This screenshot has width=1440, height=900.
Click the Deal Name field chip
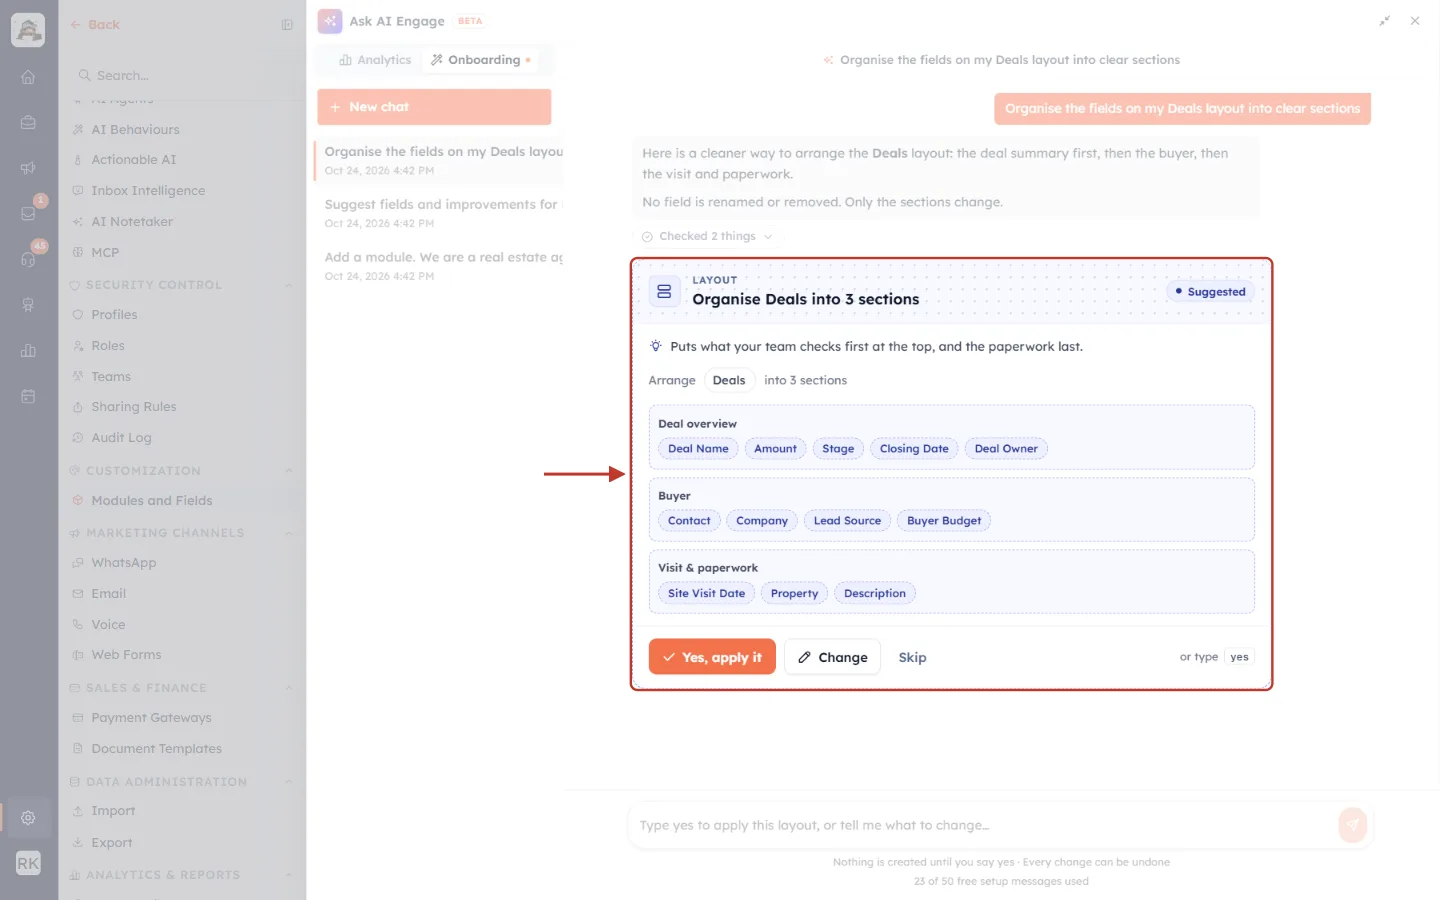click(x=698, y=449)
